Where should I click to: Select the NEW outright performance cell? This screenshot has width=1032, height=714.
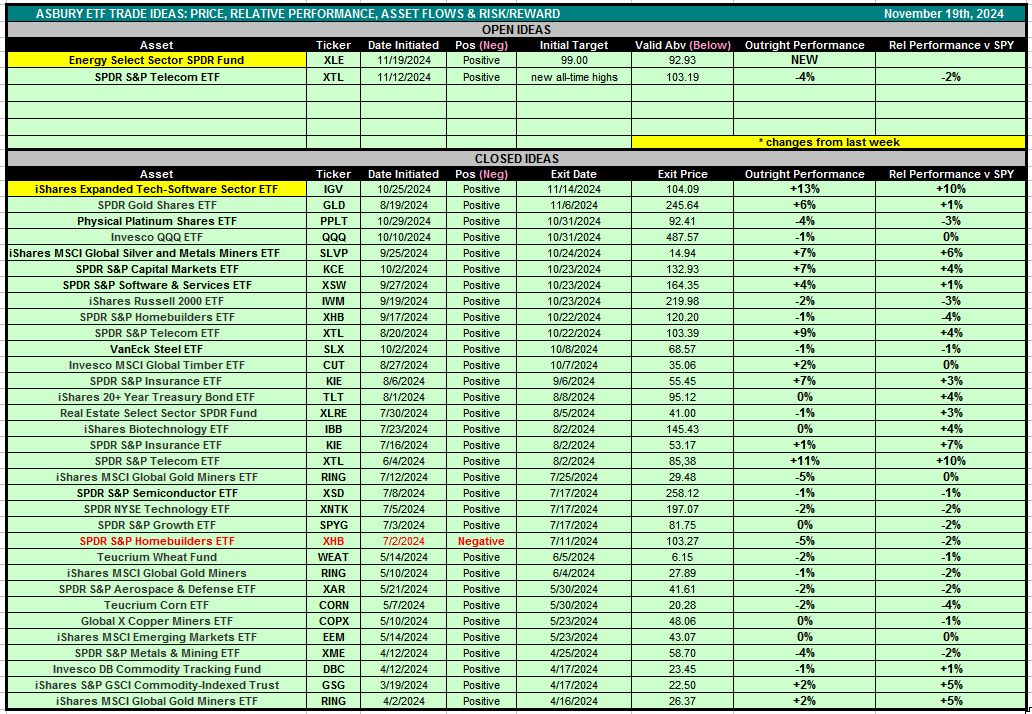(804, 60)
